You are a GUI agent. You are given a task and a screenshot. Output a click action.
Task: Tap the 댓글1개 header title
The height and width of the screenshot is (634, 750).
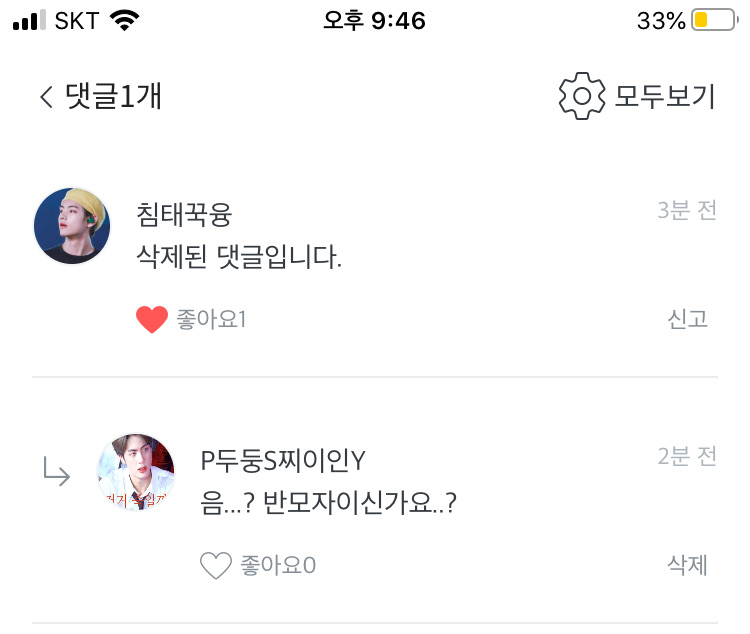tap(113, 97)
